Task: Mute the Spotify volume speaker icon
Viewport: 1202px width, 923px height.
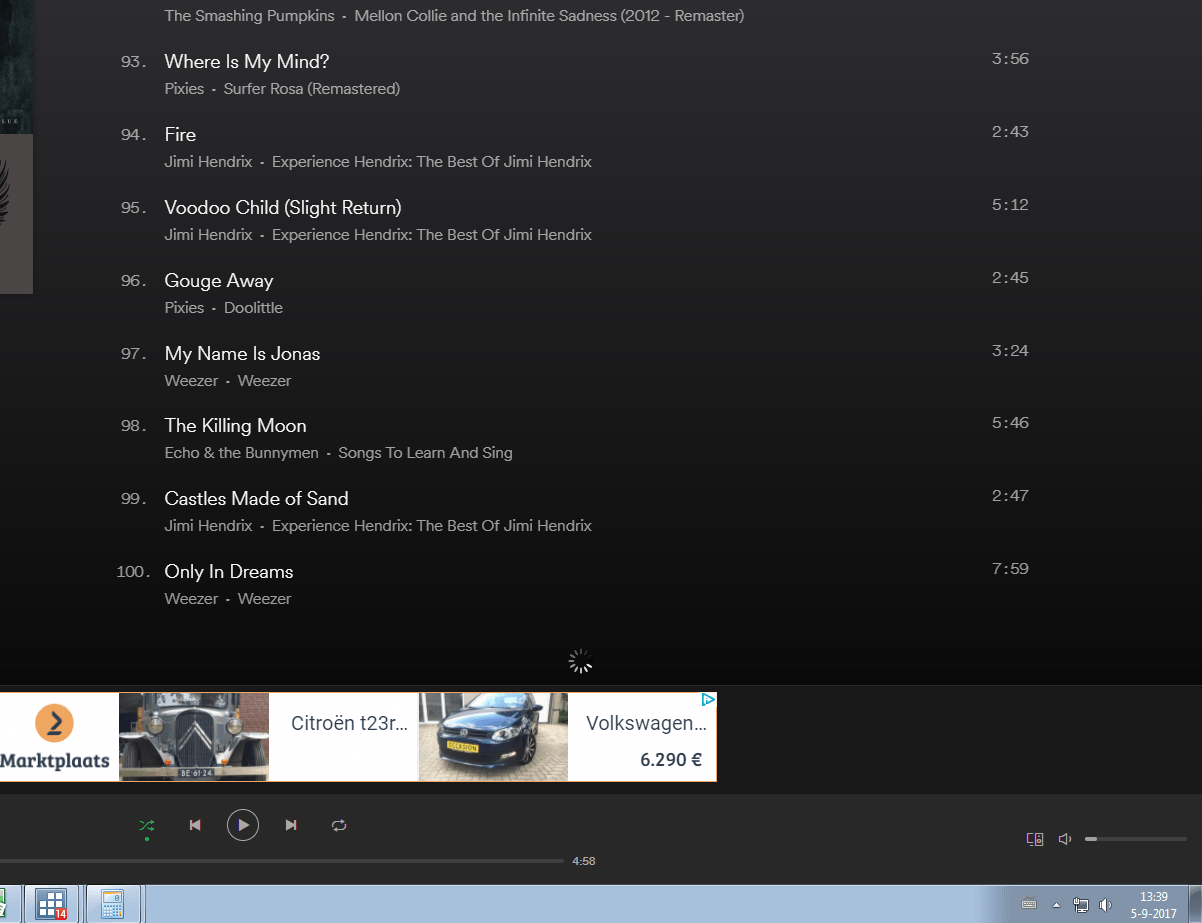Action: click(1065, 839)
